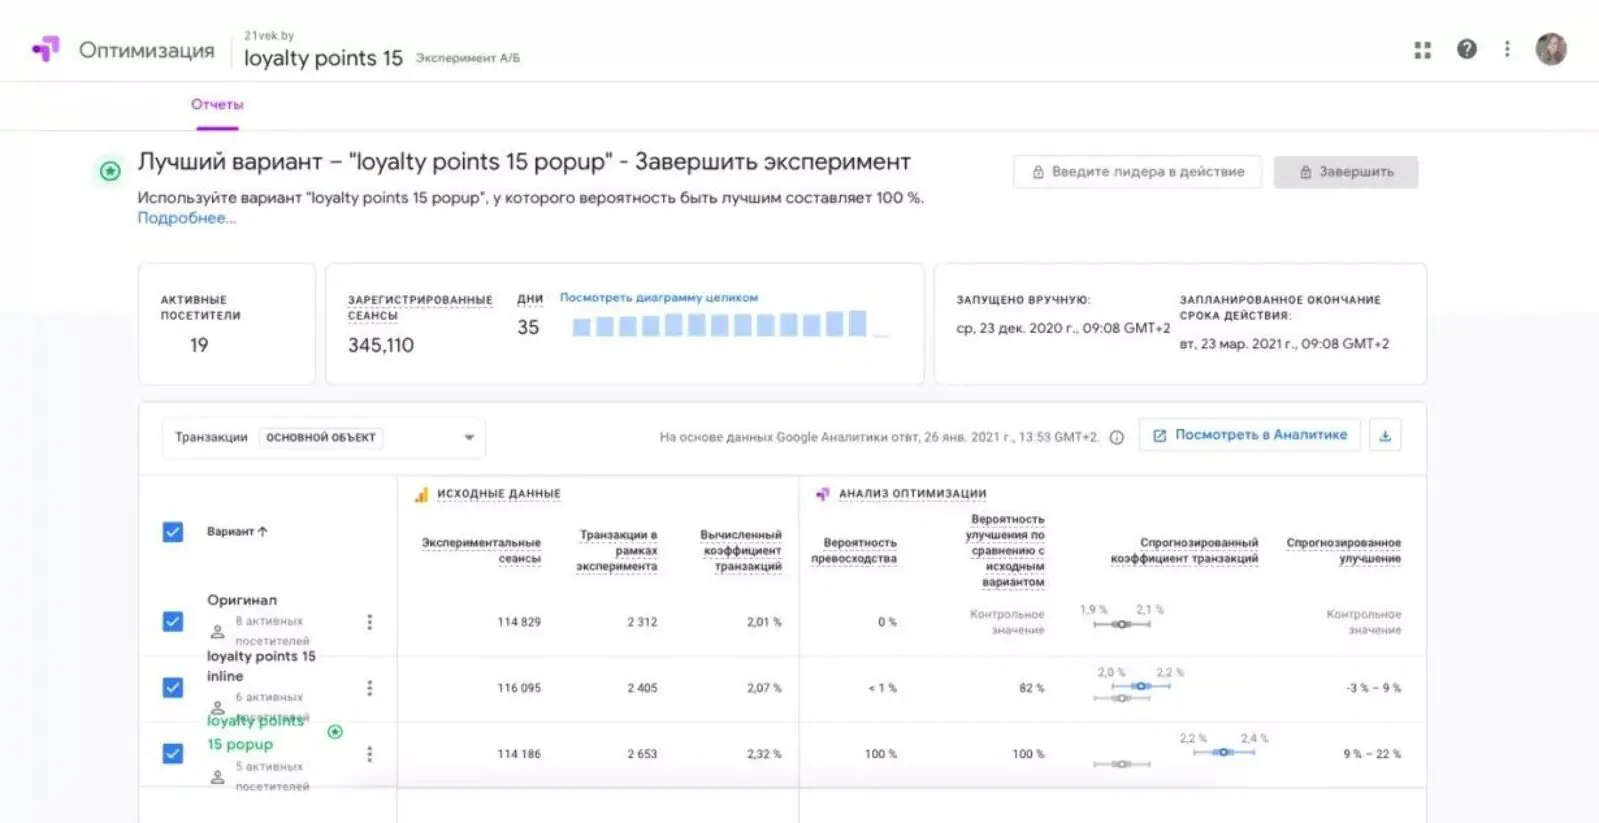The width and height of the screenshot is (1599, 823).
Task: Uncheck the Оригинал variant checkbox
Action: 173,622
